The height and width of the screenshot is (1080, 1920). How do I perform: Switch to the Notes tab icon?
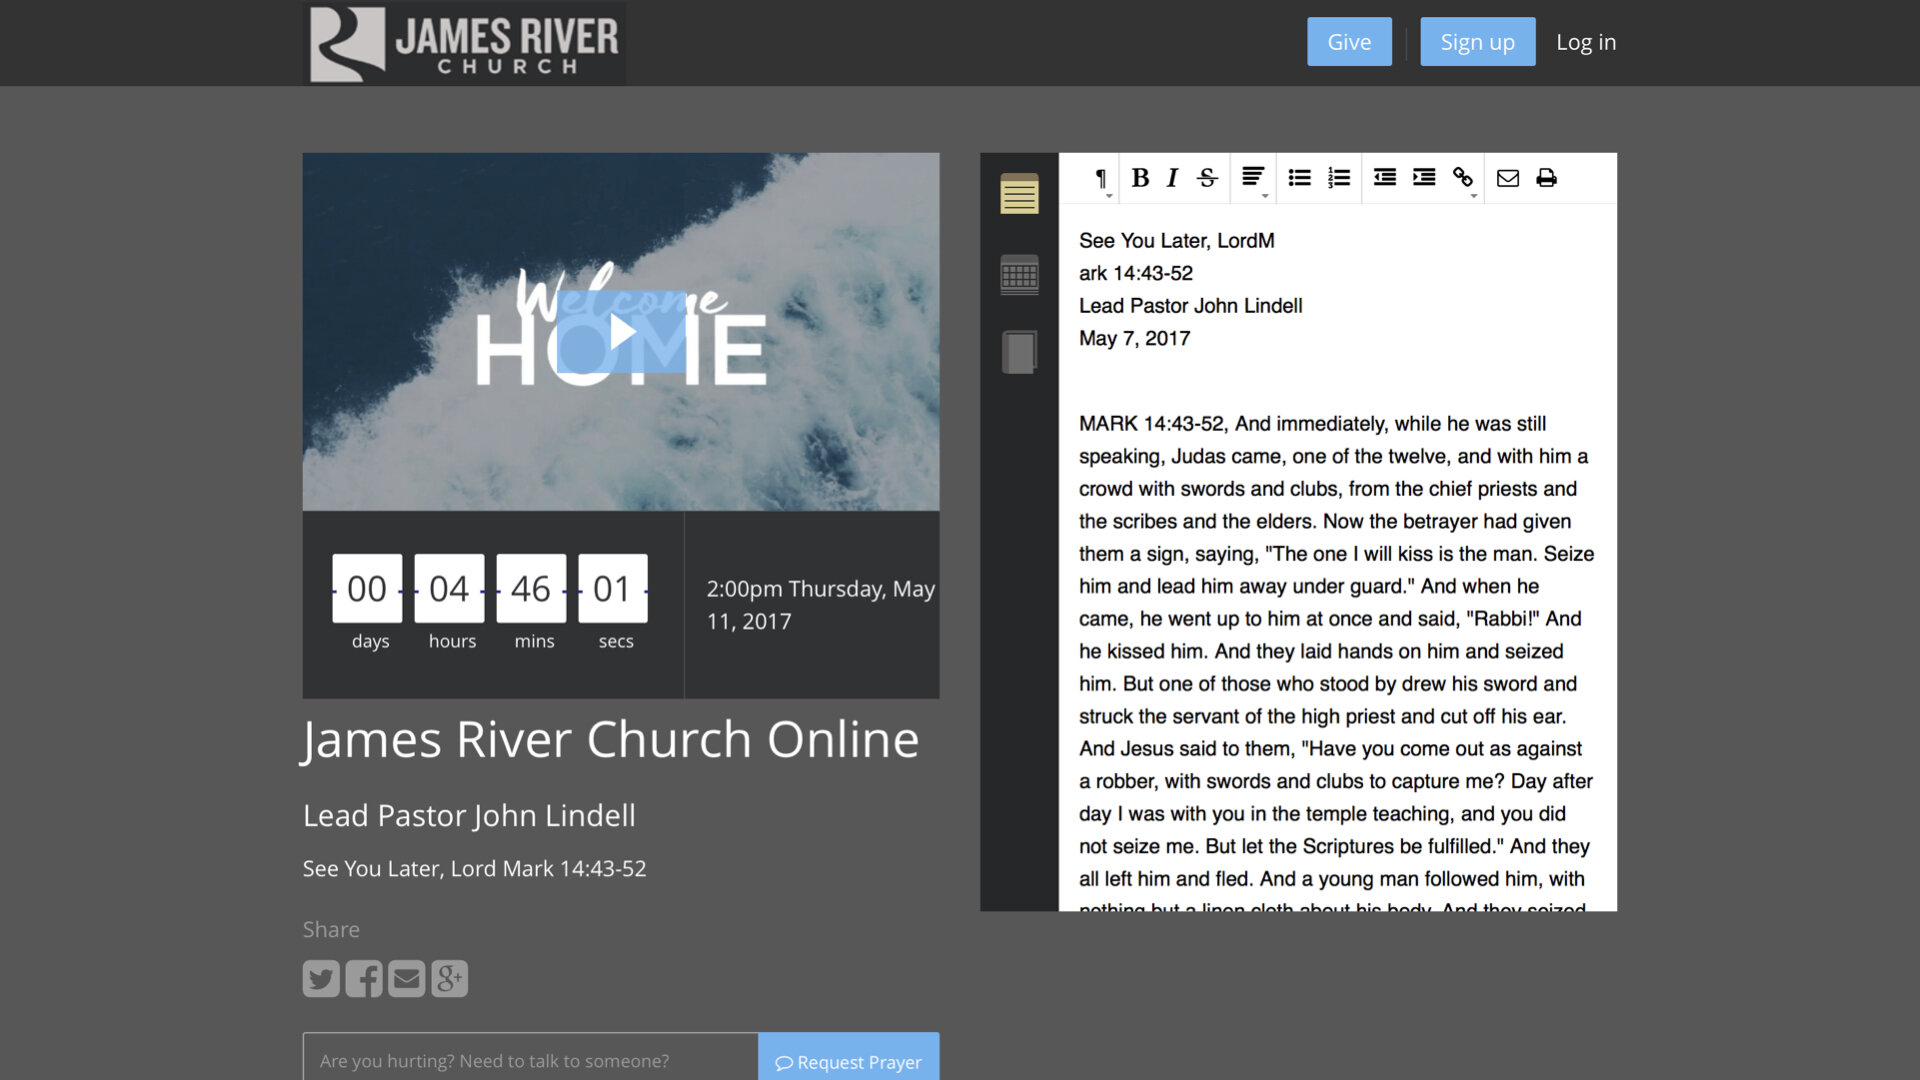(1019, 193)
